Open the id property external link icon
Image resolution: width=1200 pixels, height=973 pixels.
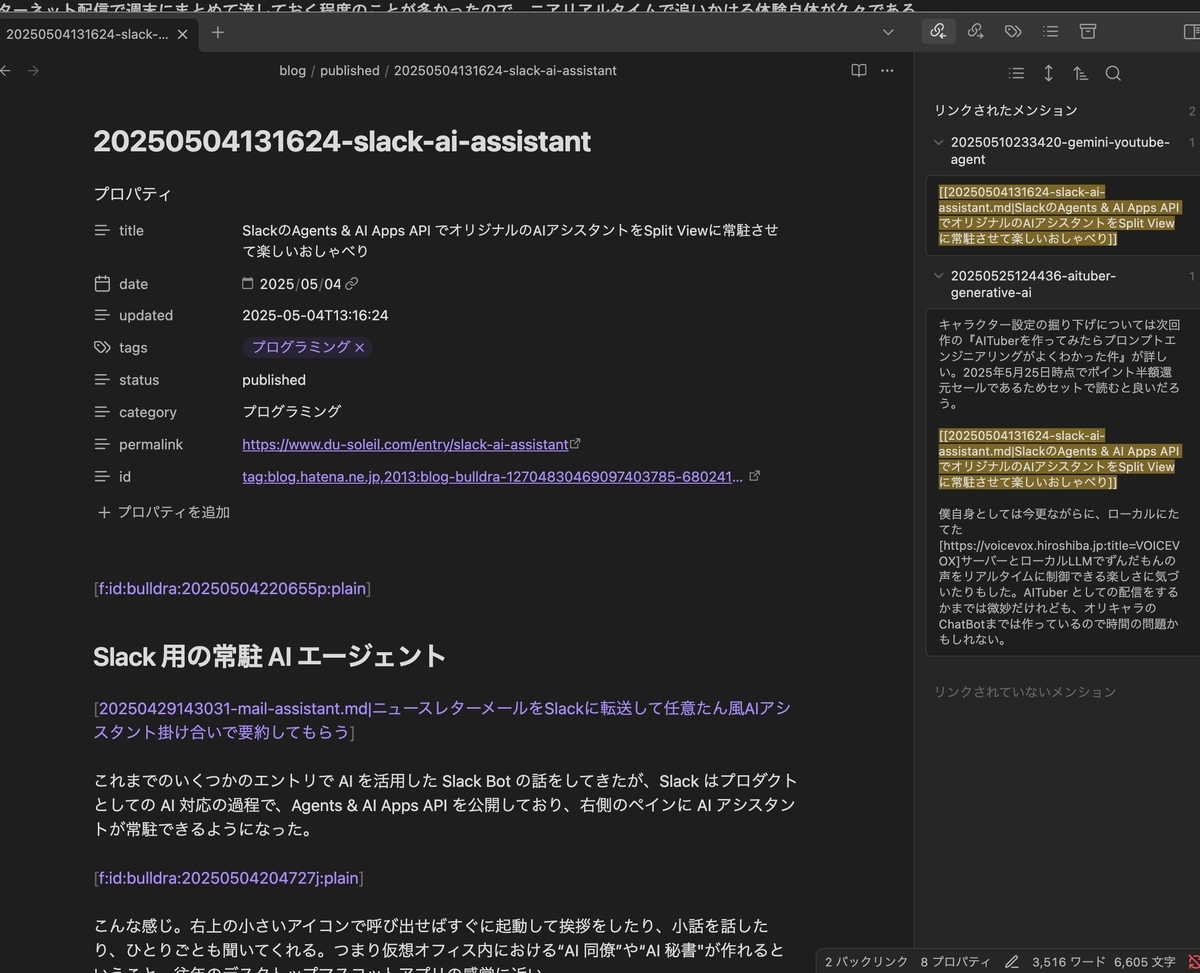point(754,476)
